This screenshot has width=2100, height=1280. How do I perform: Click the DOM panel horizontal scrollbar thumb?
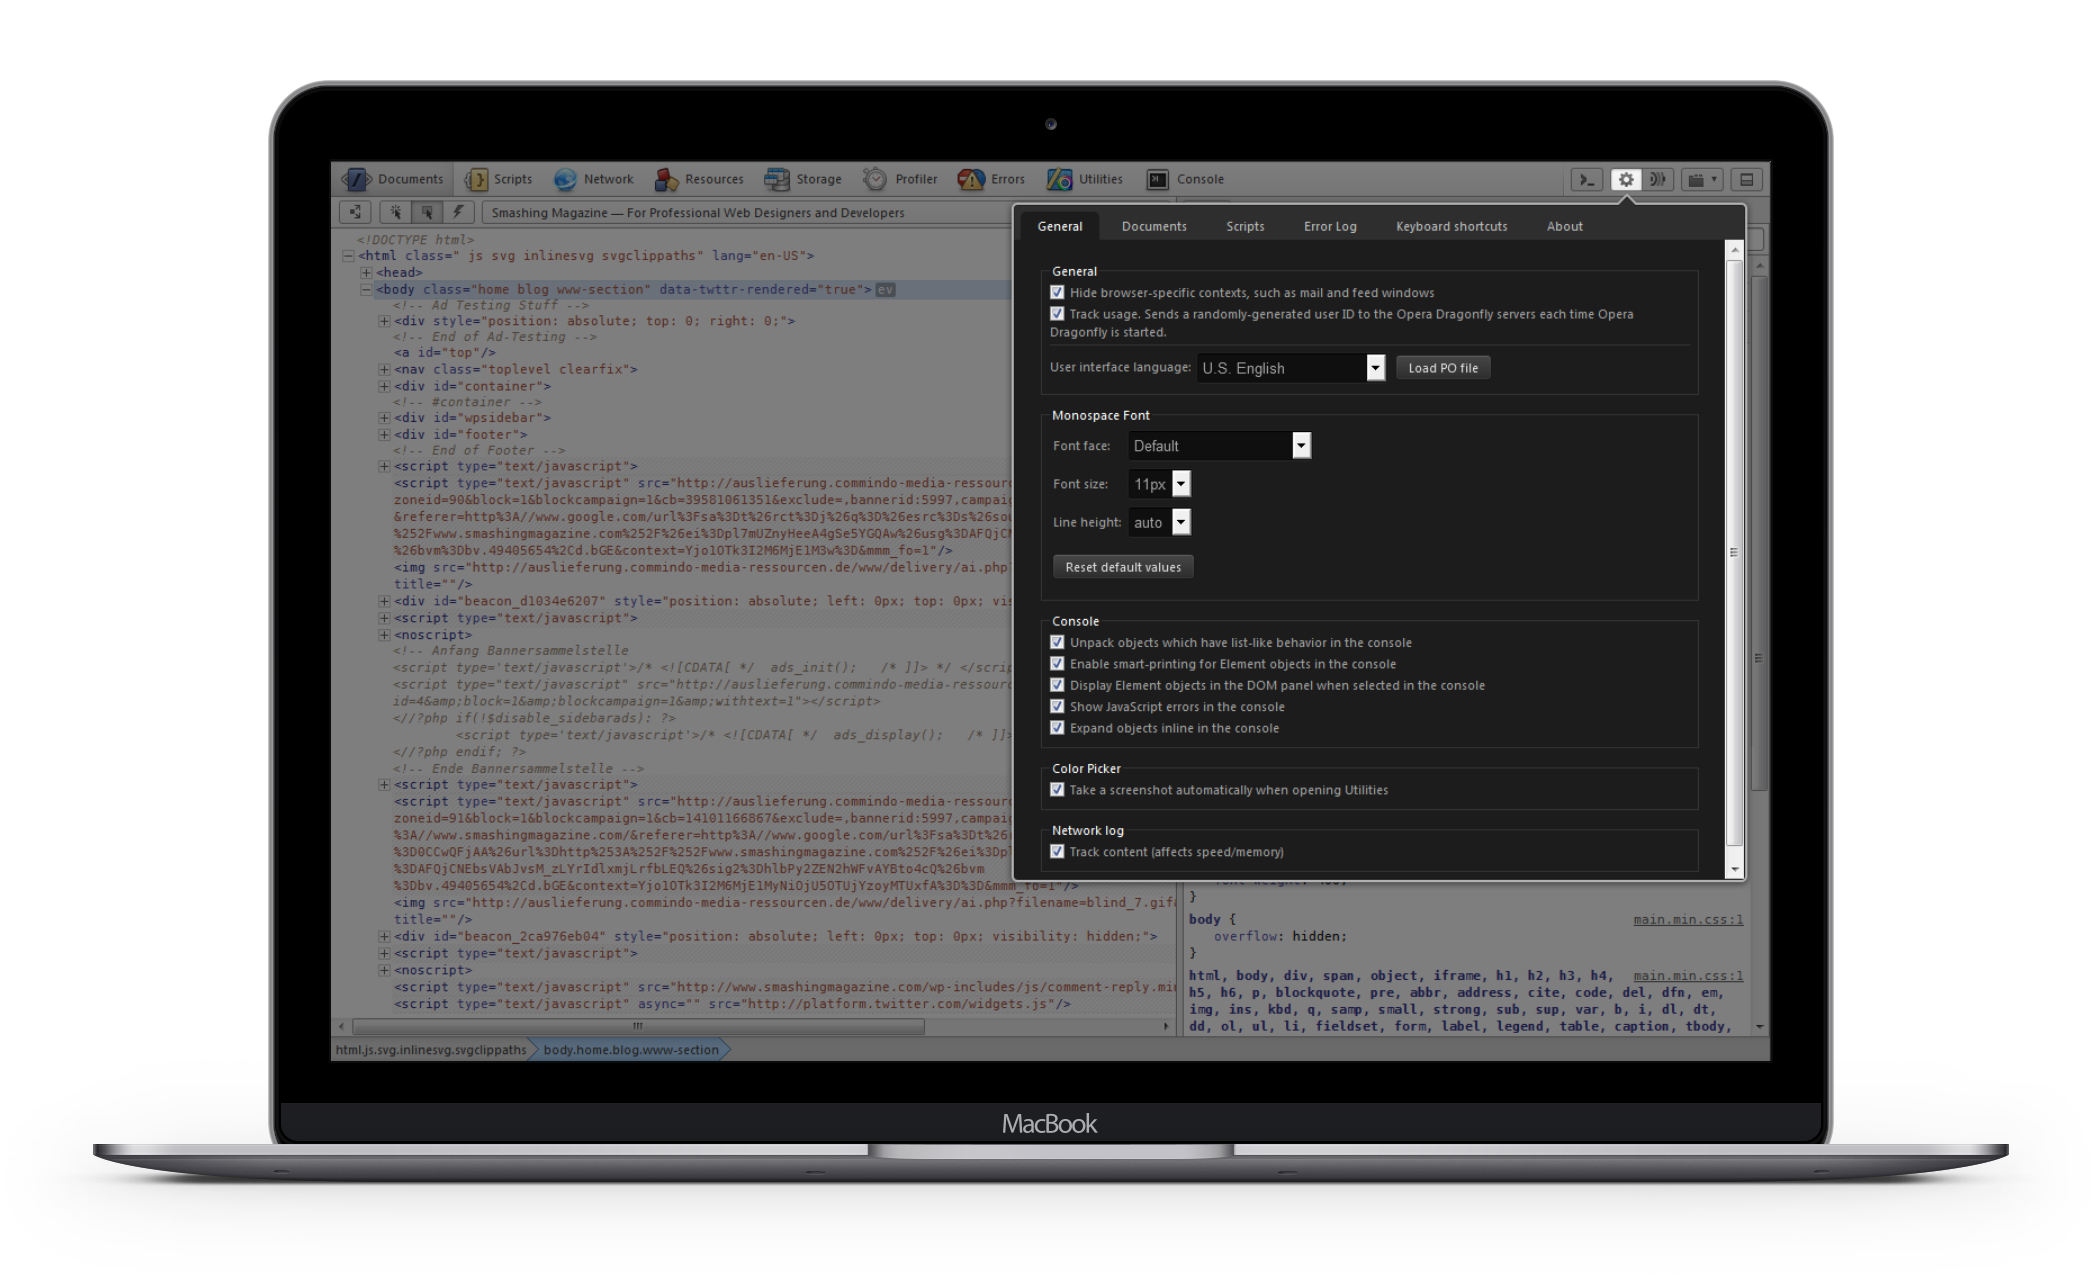point(638,1026)
